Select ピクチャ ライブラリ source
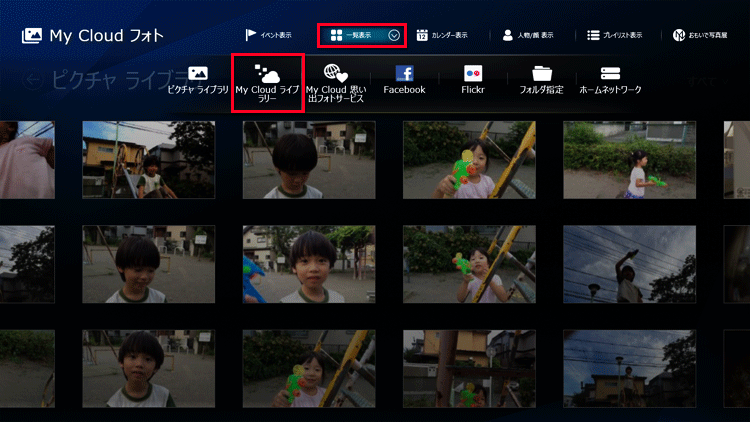This screenshot has width=750, height=422. click(x=198, y=80)
